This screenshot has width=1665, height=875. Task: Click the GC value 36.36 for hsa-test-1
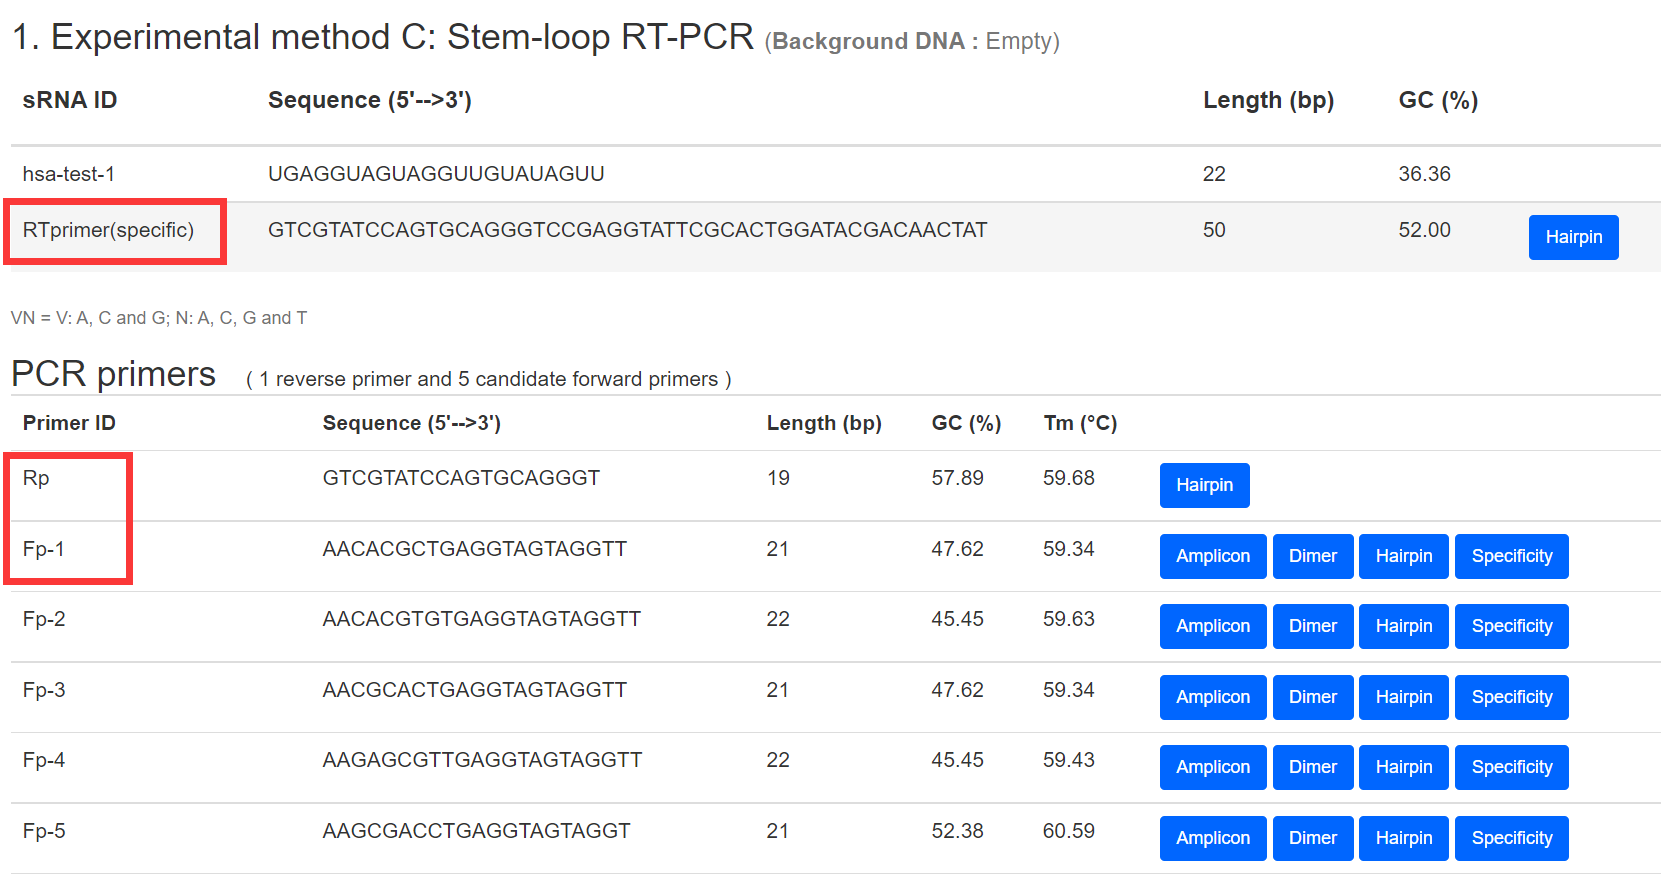(x=1424, y=174)
